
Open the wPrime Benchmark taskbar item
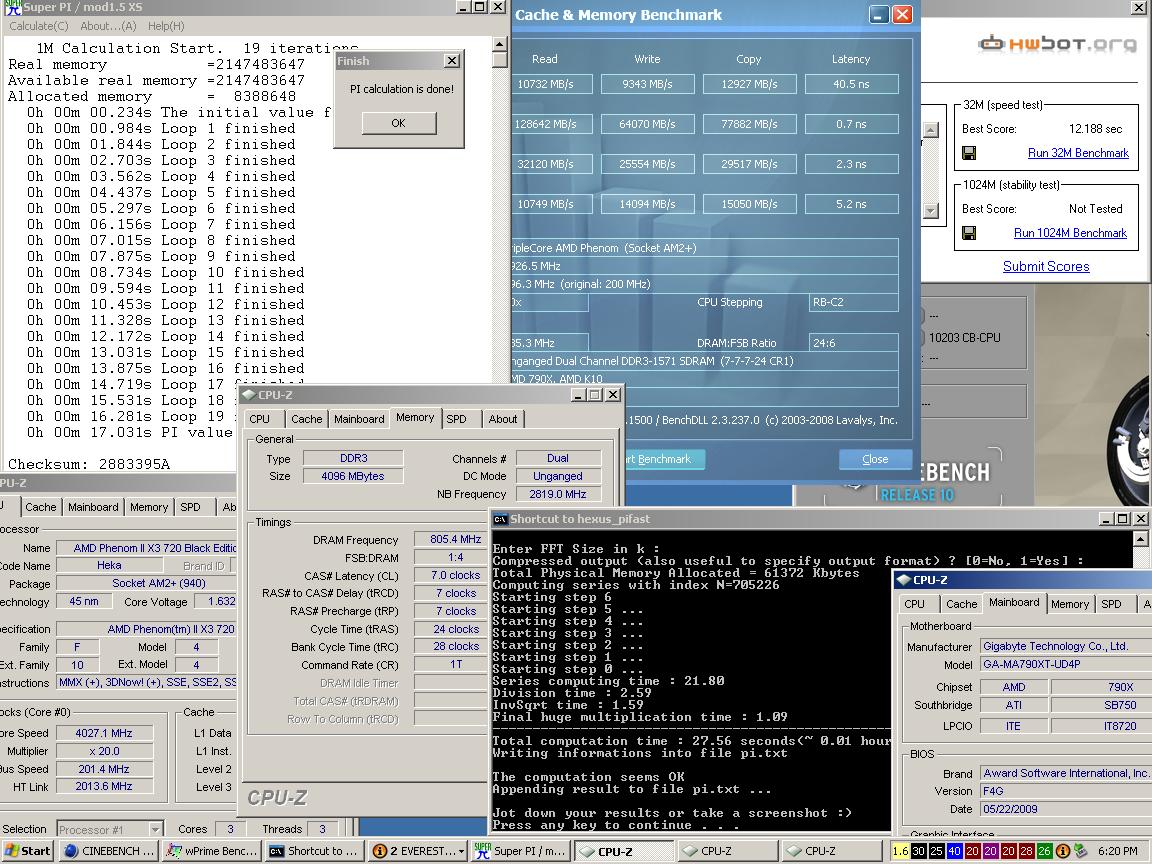coord(211,851)
